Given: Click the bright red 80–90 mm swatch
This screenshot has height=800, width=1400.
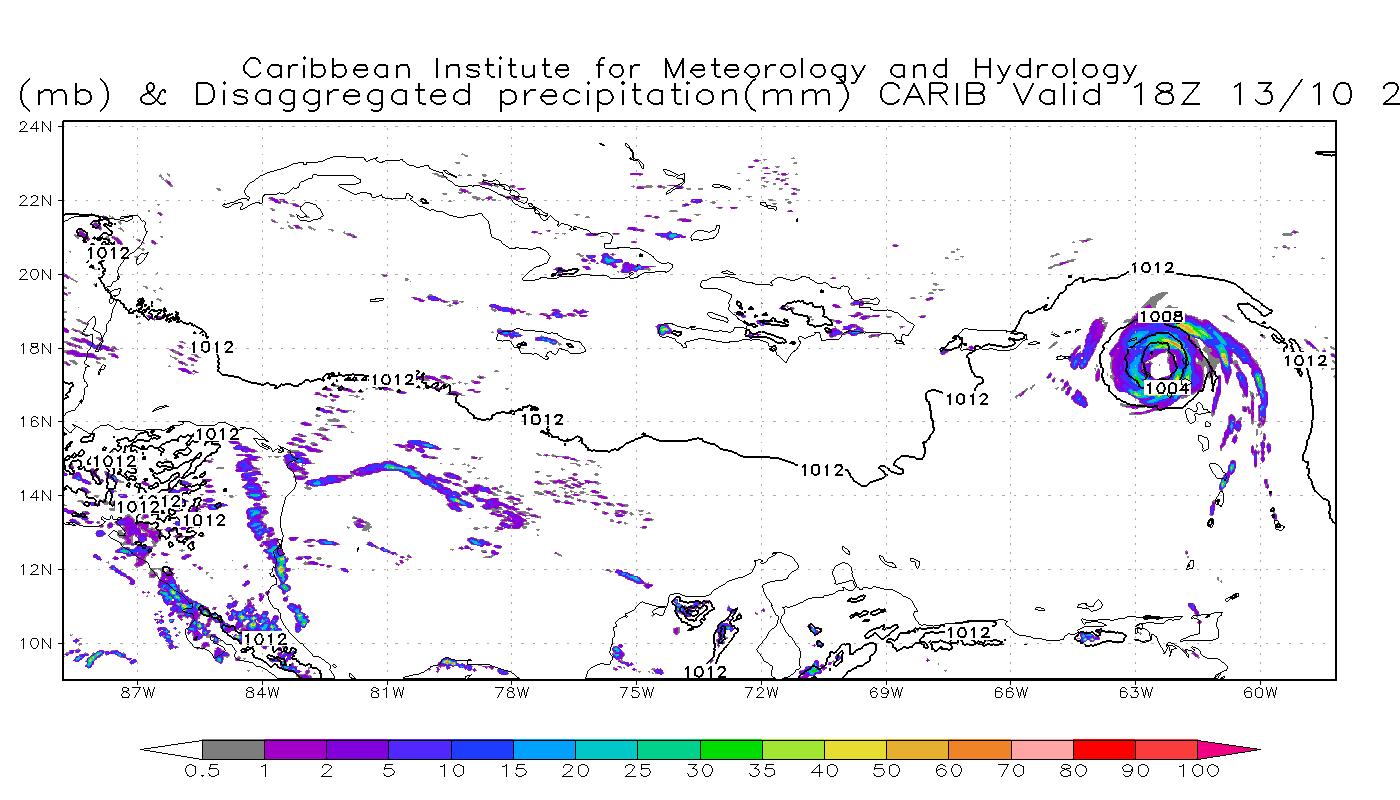Looking at the screenshot, I should 1104,749.
